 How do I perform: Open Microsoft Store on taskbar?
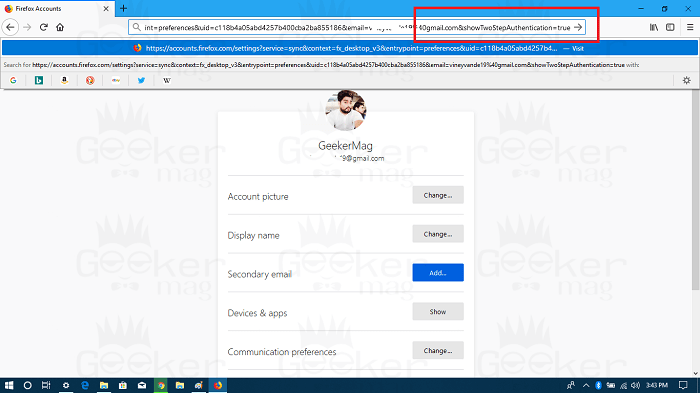point(123,385)
